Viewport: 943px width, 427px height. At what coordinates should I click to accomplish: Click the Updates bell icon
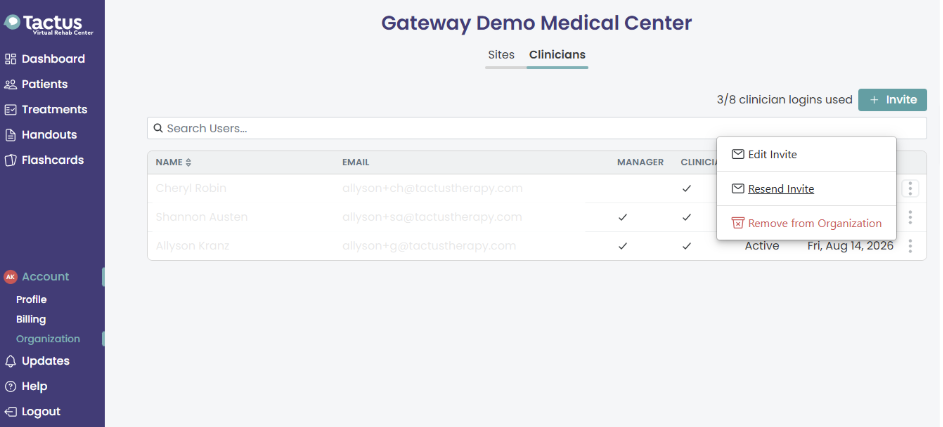[10, 361]
